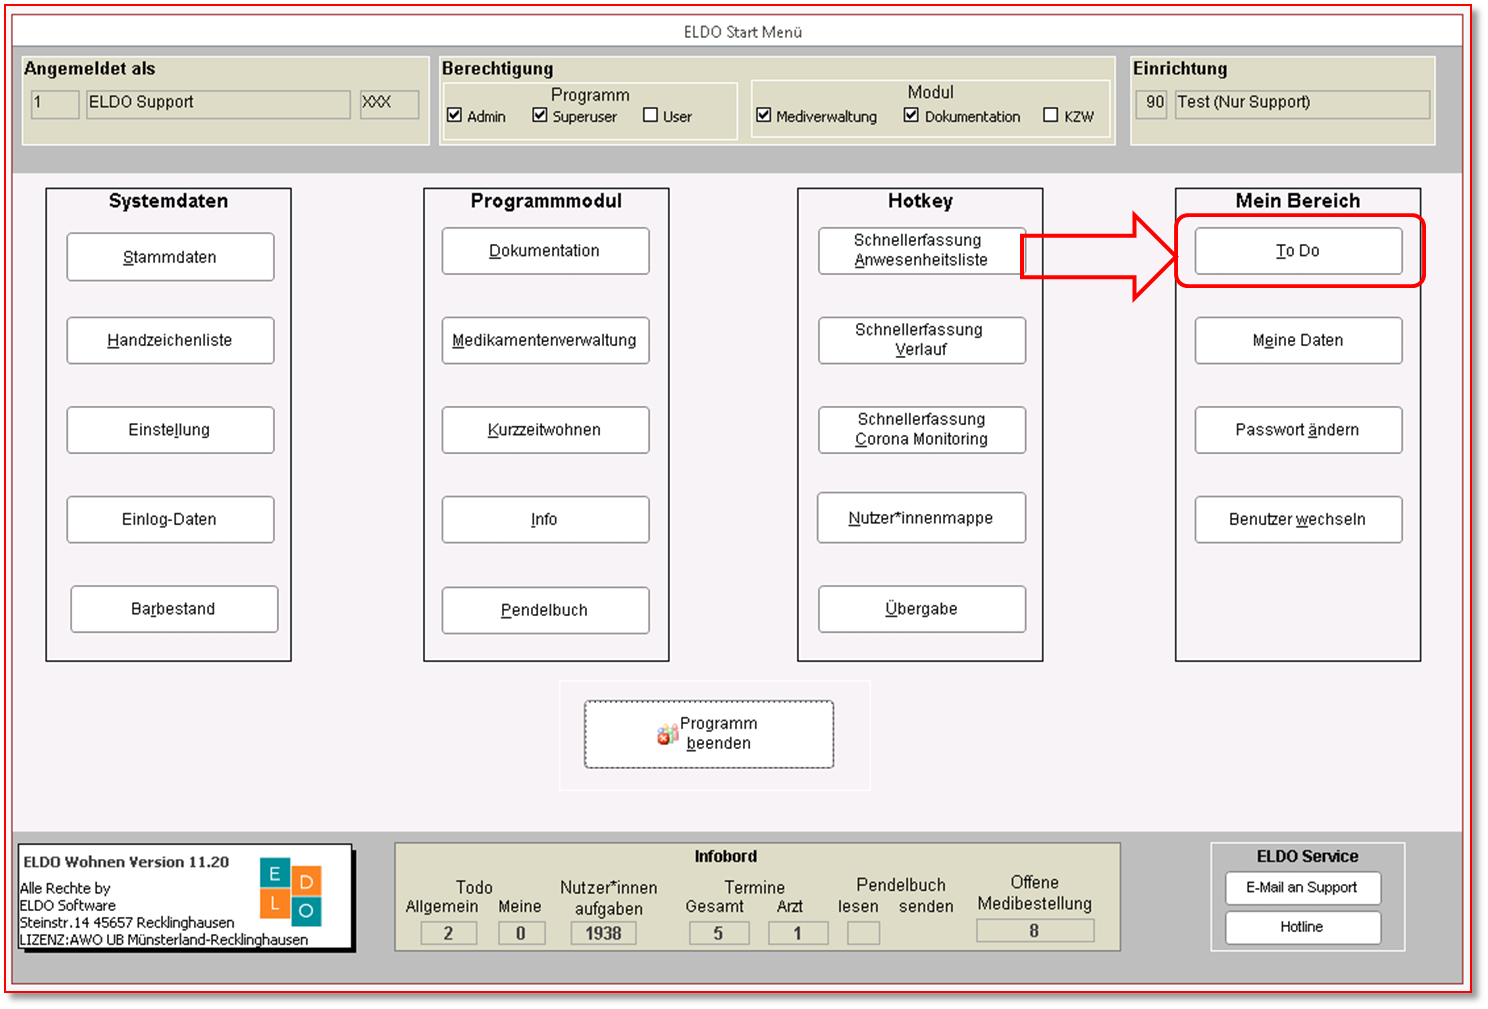Screen dimensions: 1488x1009
Task: Click the Übergabe hotkey button
Action: point(921,609)
